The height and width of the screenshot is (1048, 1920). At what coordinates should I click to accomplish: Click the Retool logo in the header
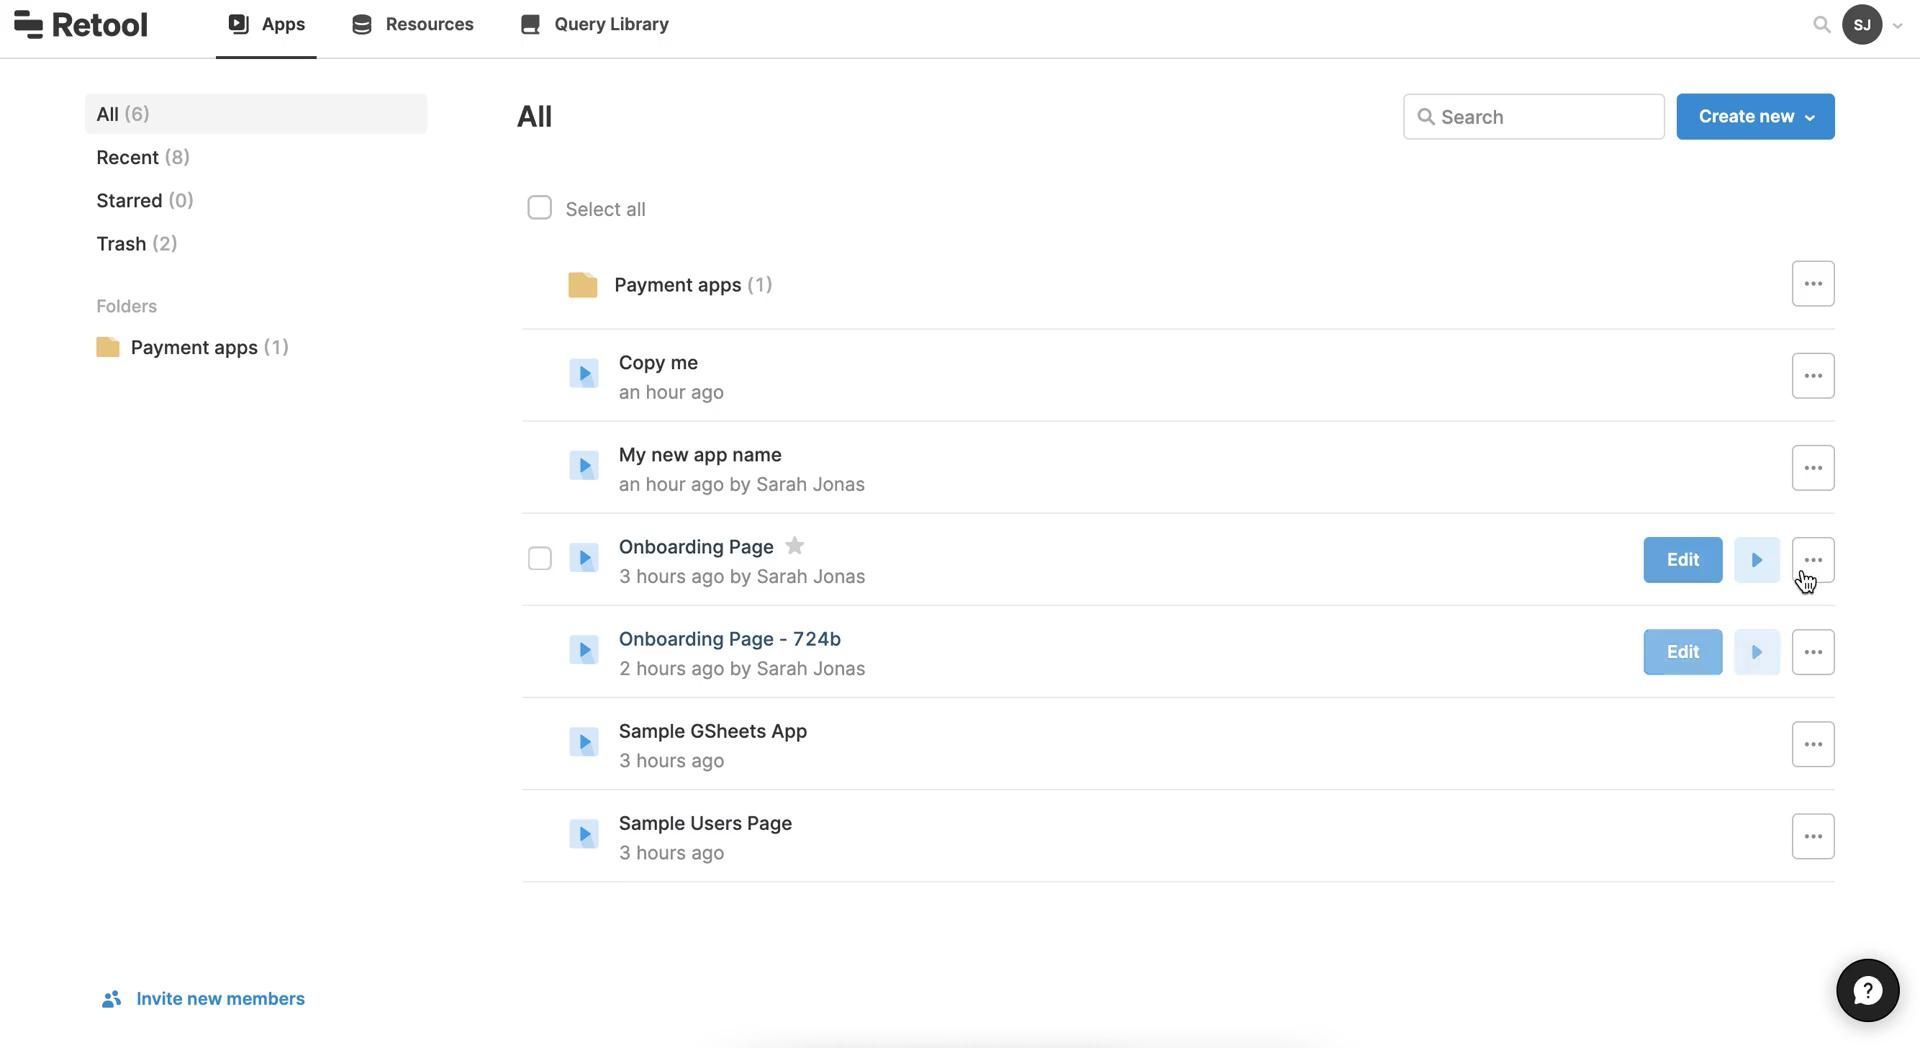[81, 25]
